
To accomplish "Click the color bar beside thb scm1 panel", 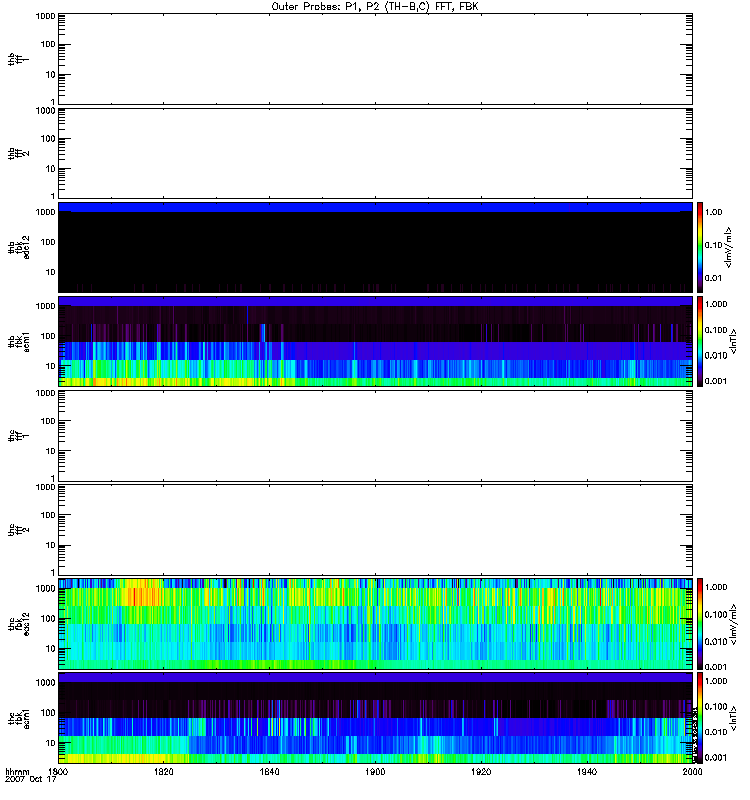I will [701, 341].
